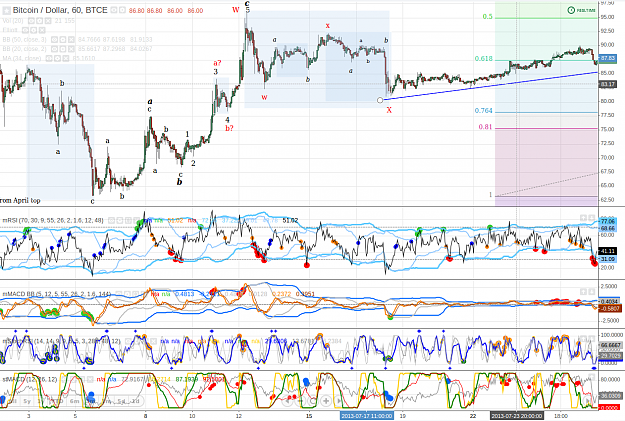The height and width of the screenshot is (421, 625).
Task: Select the 1d date range
Action: tap(136, 401)
